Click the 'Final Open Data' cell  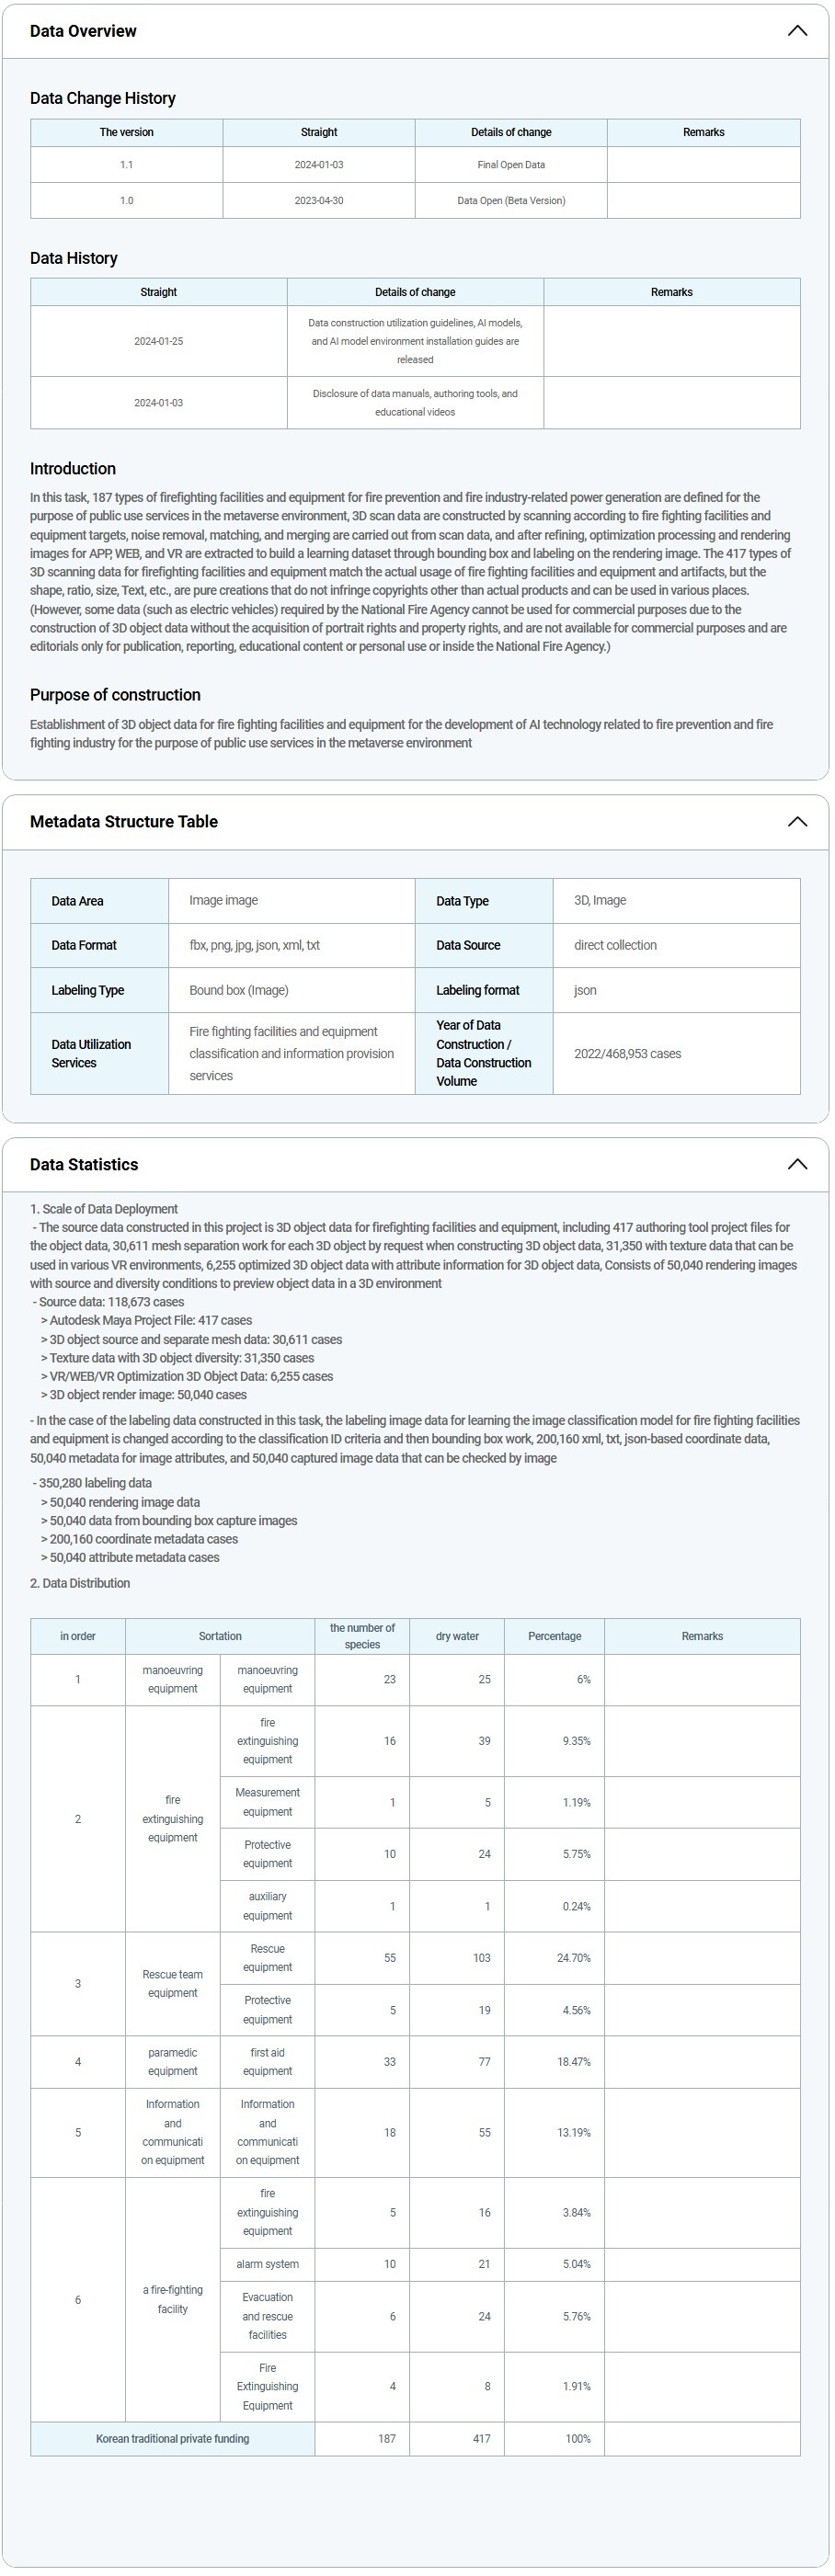[x=511, y=165]
